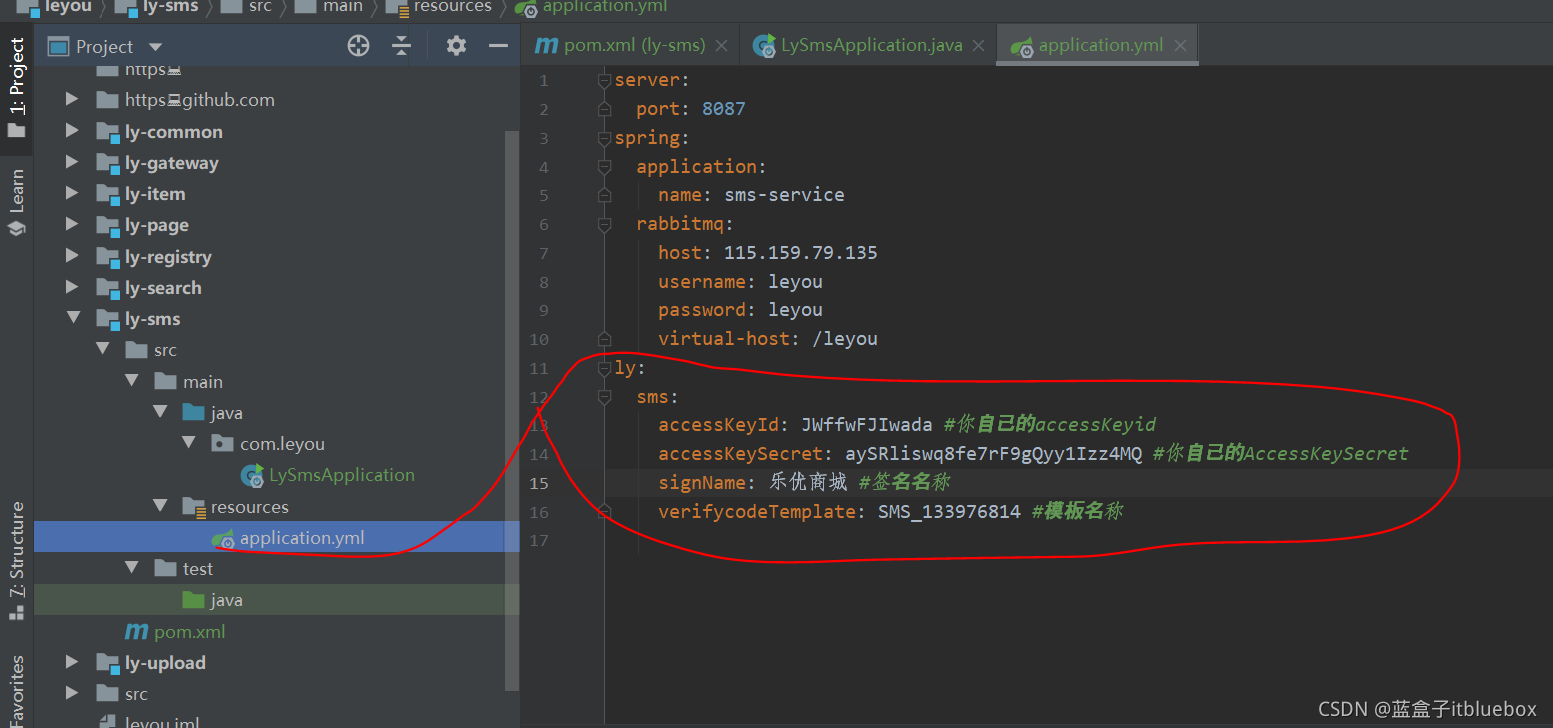The width and height of the screenshot is (1553, 728).
Task: Open Project panel settings gear
Action: [x=456, y=46]
